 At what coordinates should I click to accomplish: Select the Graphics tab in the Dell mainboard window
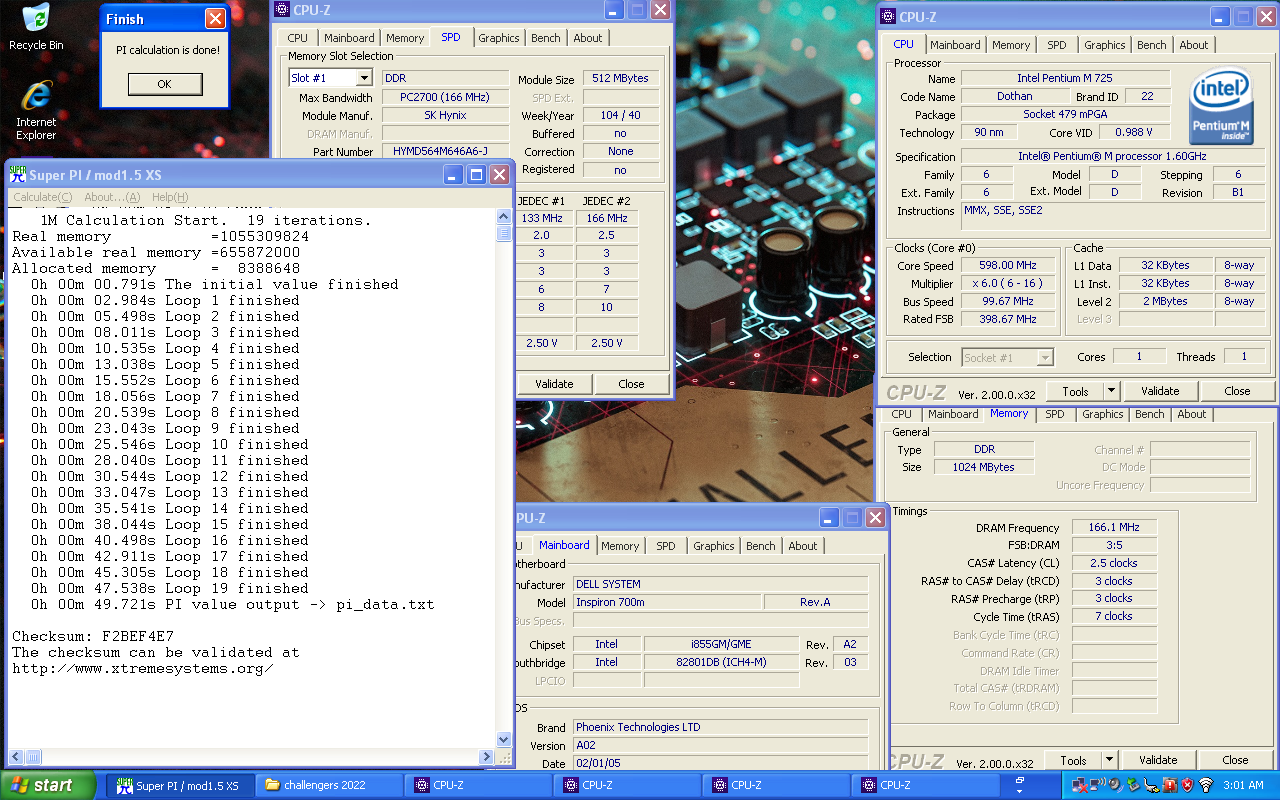click(x=713, y=546)
